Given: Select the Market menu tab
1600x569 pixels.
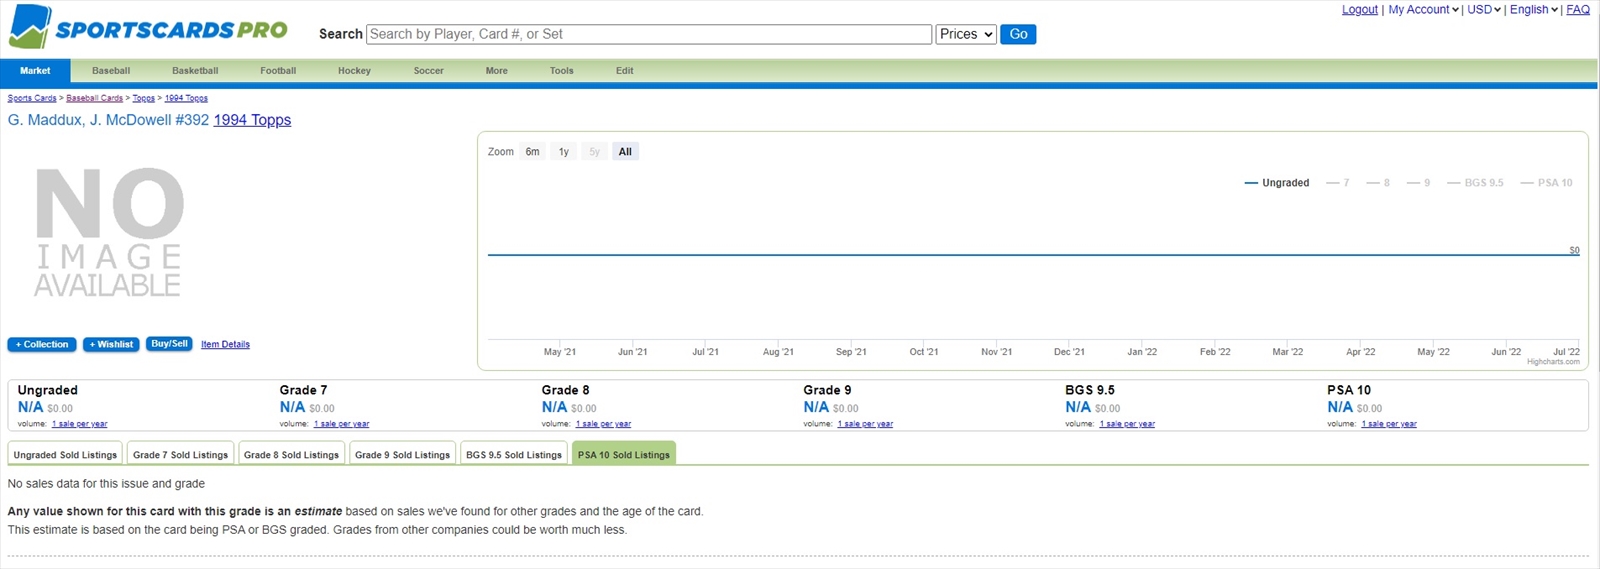Looking at the screenshot, I should [35, 71].
